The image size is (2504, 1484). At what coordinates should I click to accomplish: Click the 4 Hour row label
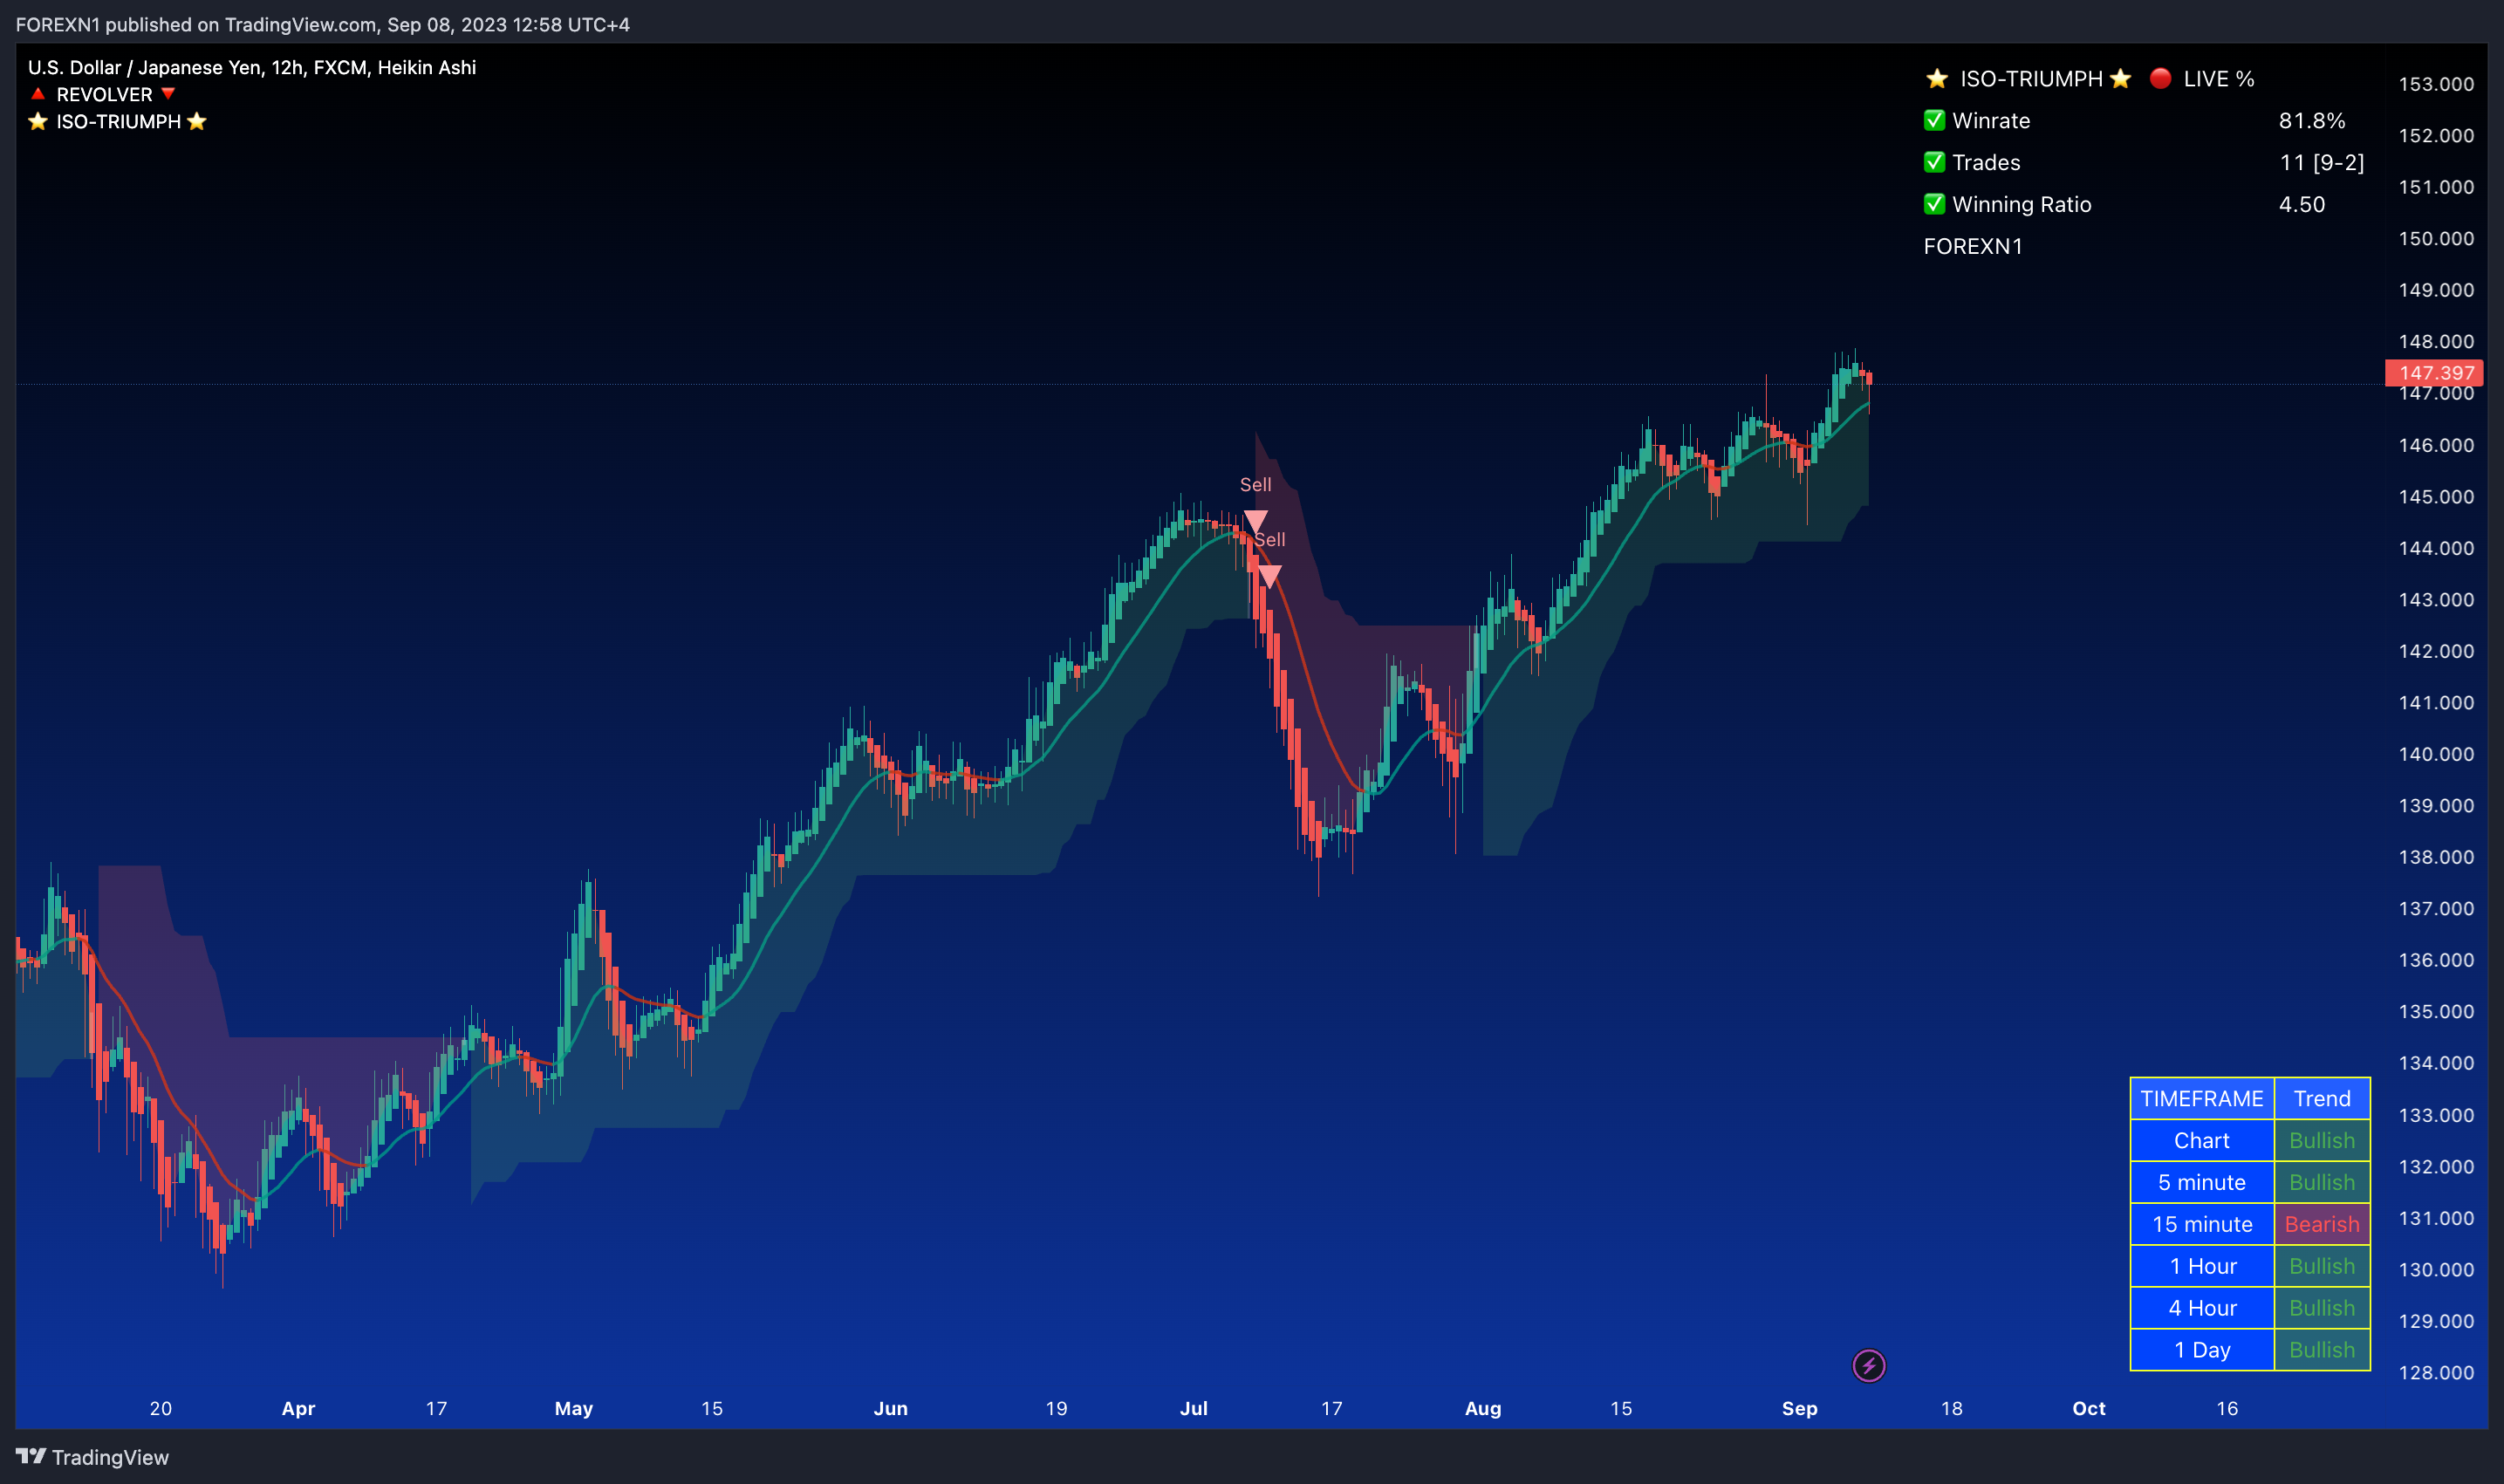(x=2202, y=1308)
